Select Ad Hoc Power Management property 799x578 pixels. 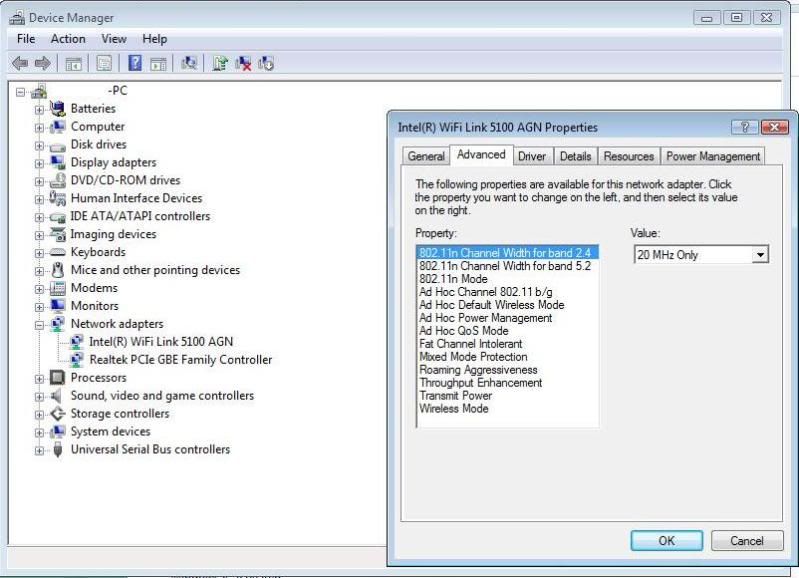485,318
